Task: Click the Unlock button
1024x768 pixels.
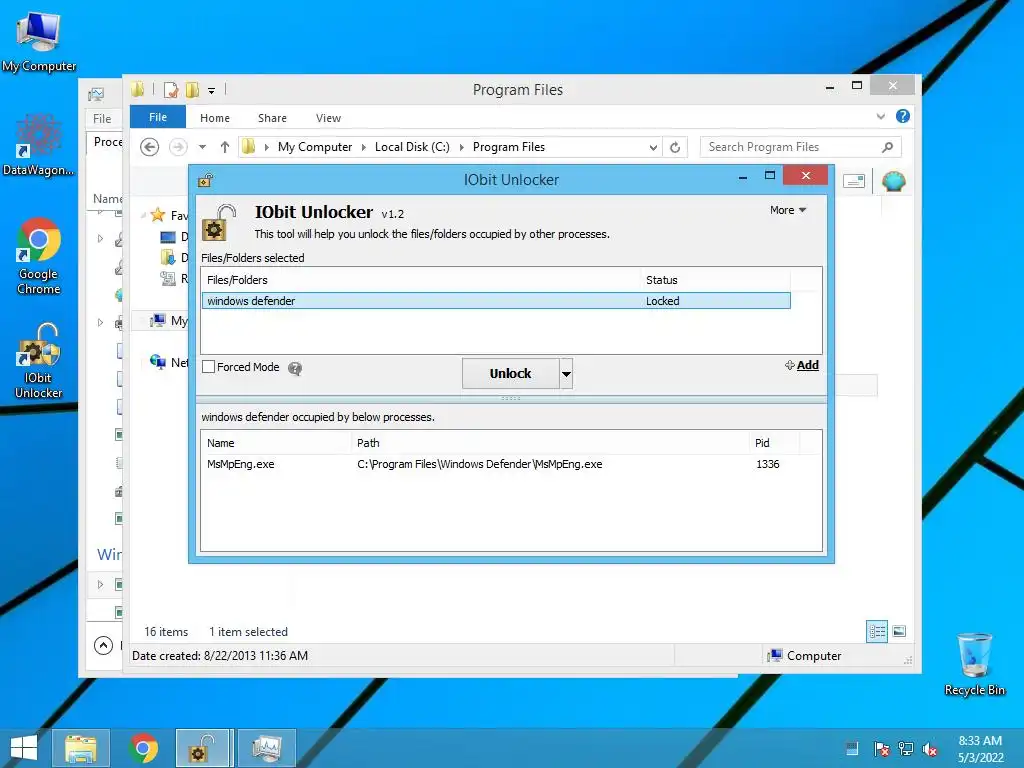Action: [x=510, y=374]
